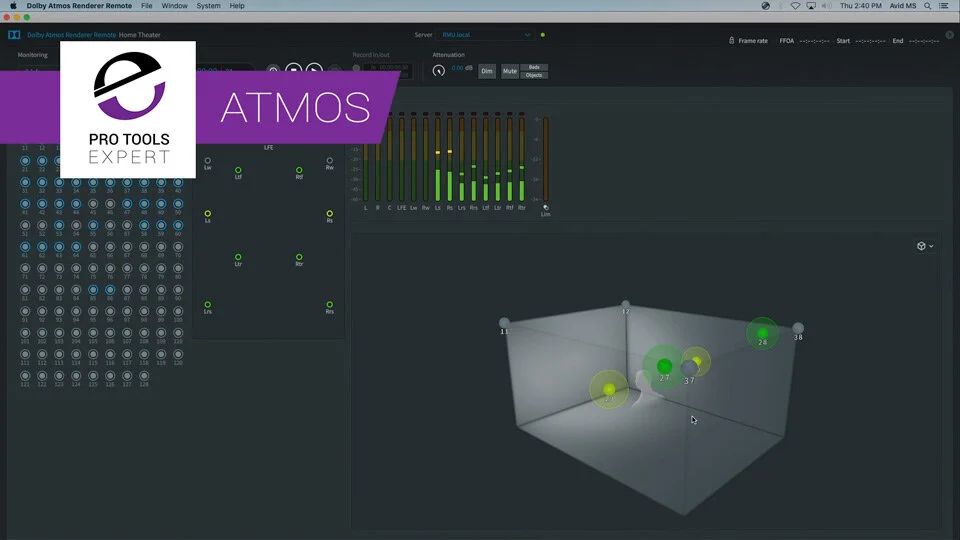Screen dimensions: 960x540
Task: Toggle object 128 in the object grid
Action: (144, 376)
